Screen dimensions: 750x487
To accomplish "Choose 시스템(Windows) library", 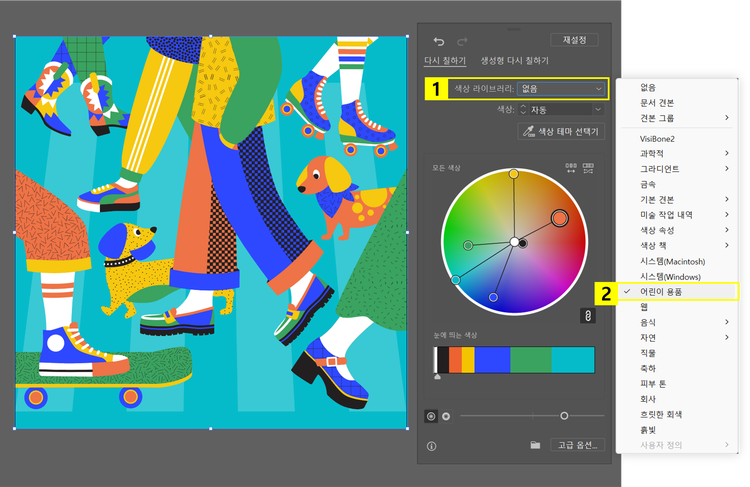I will [x=670, y=277].
